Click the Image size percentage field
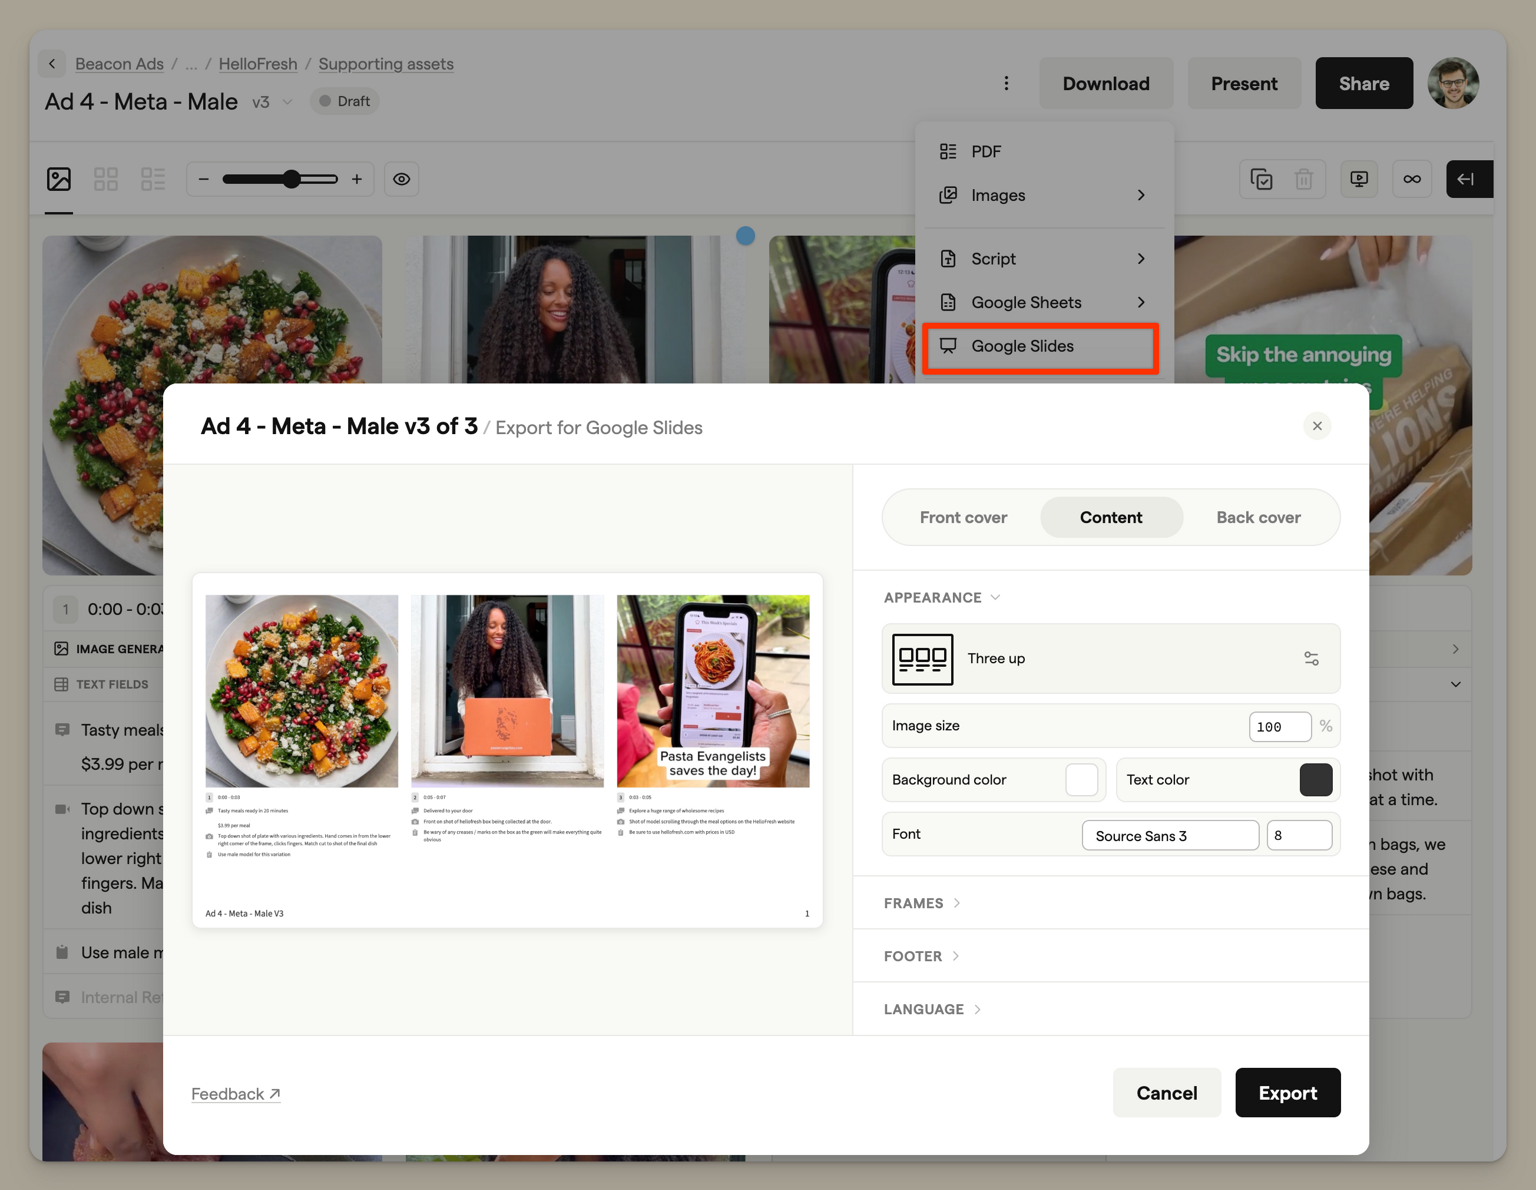Viewport: 1536px width, 1190px height. (1279, 726)
